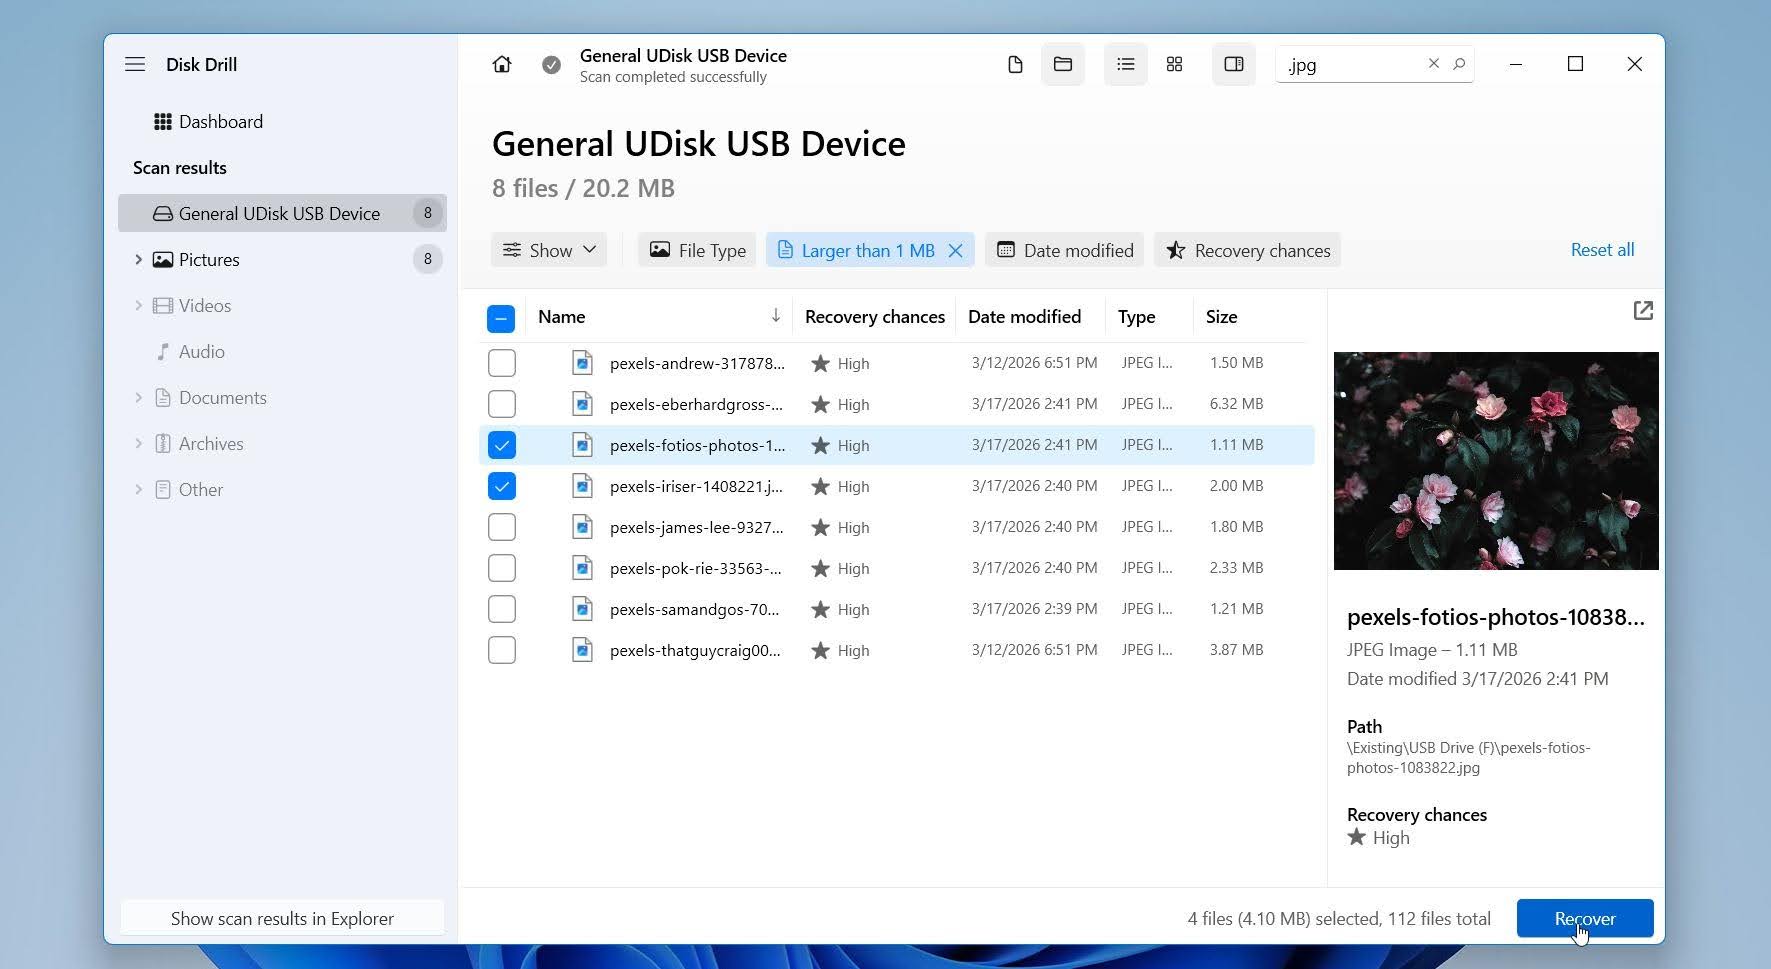Viewport: 1771px width, 969px height.
Task: Toggle the select-all header checkbox
Action: point(501,319)
